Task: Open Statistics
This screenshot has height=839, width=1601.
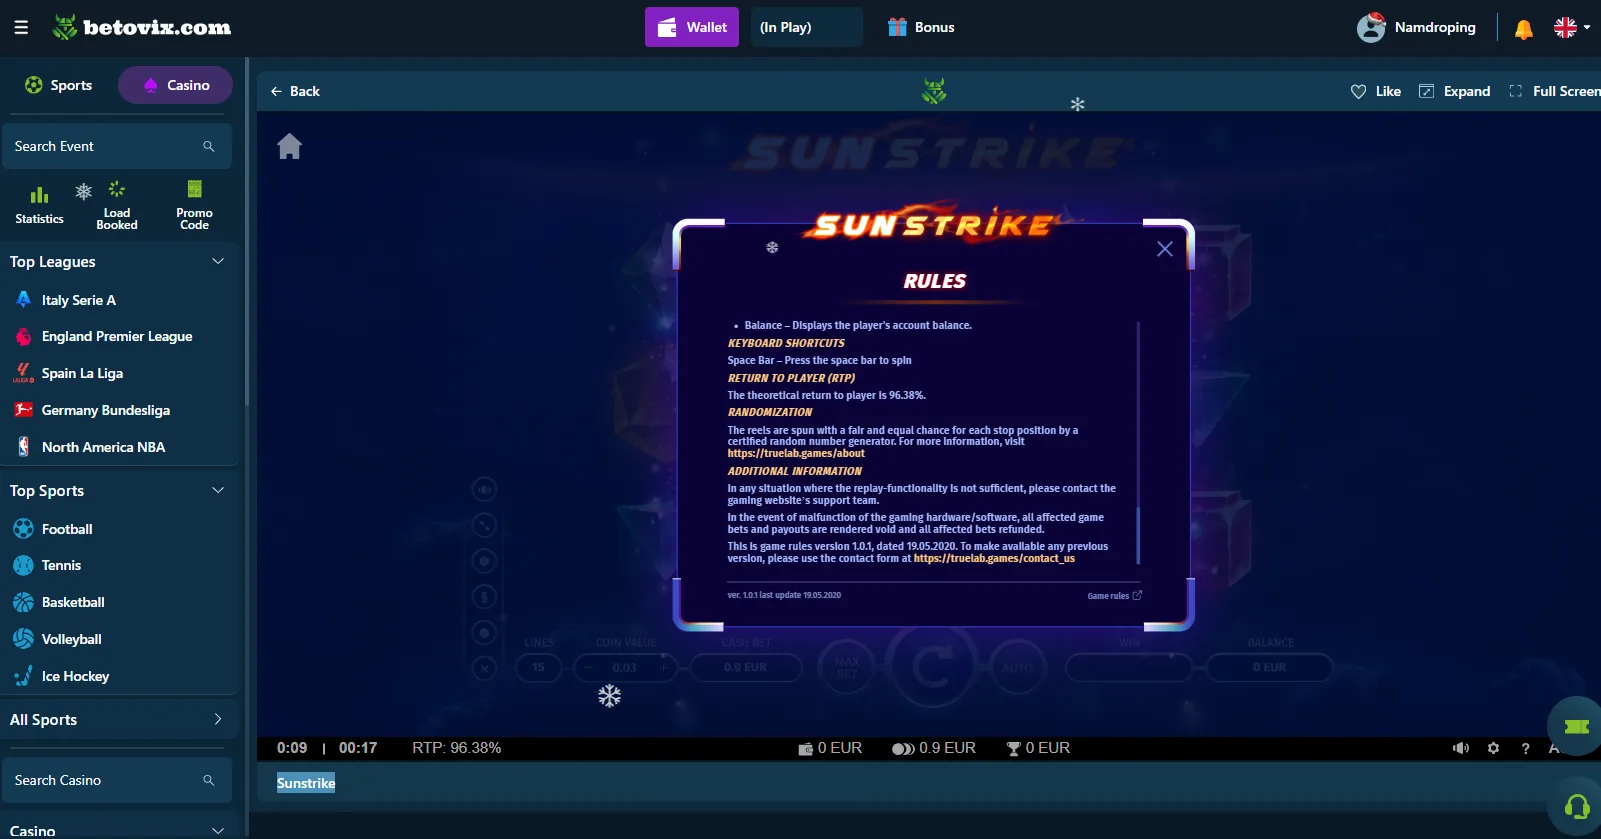Action: [39, 205]
